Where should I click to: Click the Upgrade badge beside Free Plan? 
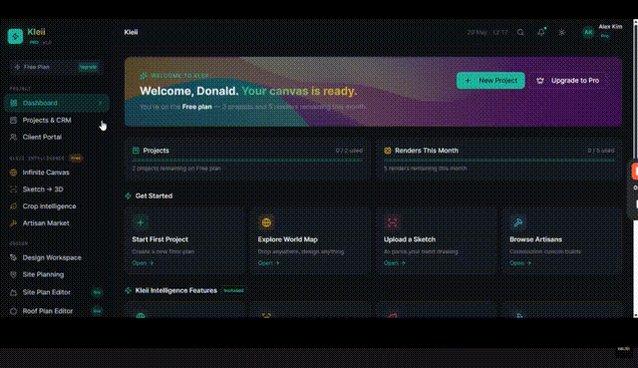(88, 67)
